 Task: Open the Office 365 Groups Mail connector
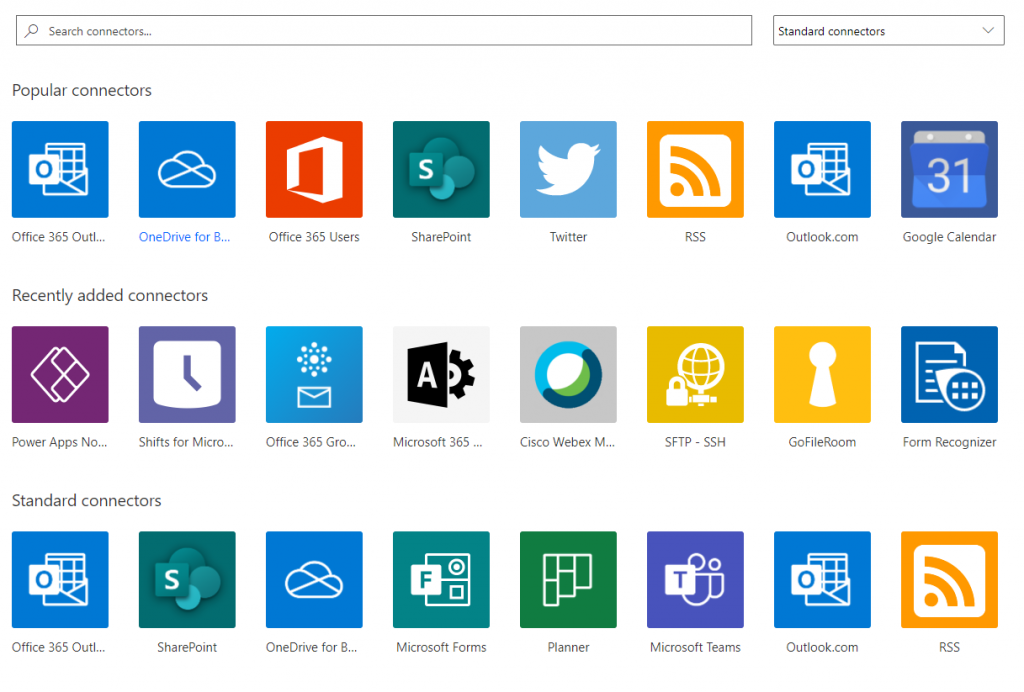[x=314, y=374]
